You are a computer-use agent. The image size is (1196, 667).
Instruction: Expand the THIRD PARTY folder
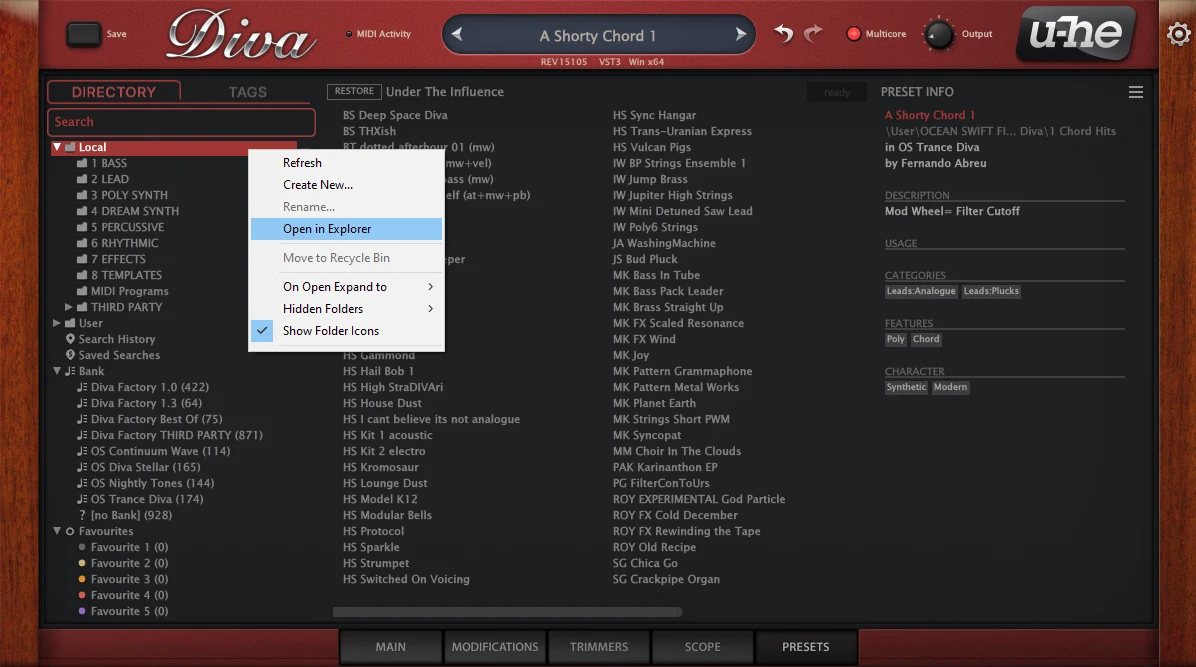(x=69, y=307)
